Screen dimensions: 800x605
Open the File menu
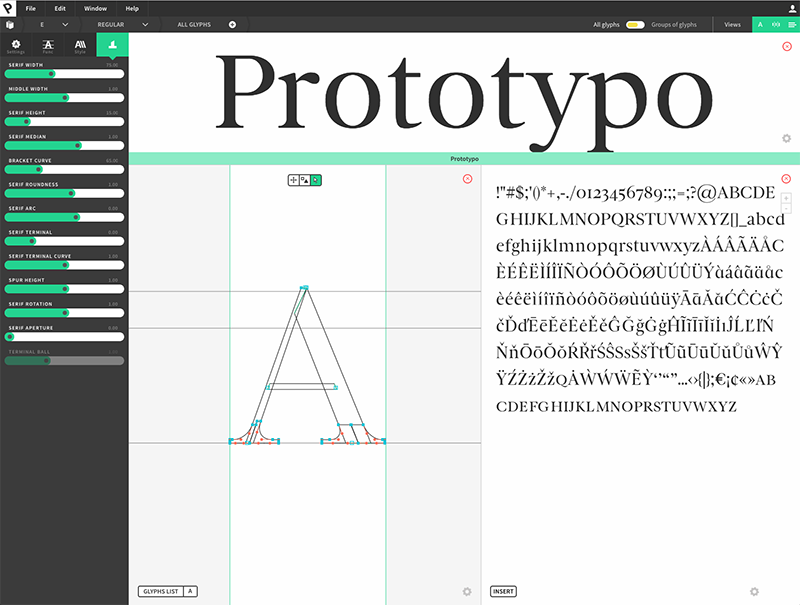tap(31, 8)
